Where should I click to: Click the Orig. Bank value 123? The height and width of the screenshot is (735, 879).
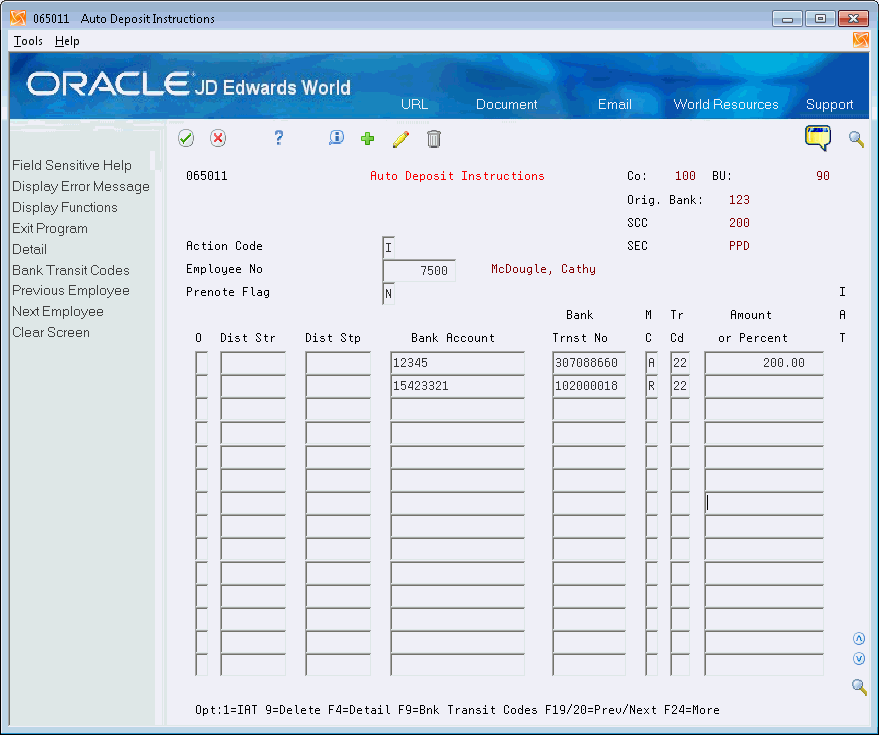click(x=739, y=200)
